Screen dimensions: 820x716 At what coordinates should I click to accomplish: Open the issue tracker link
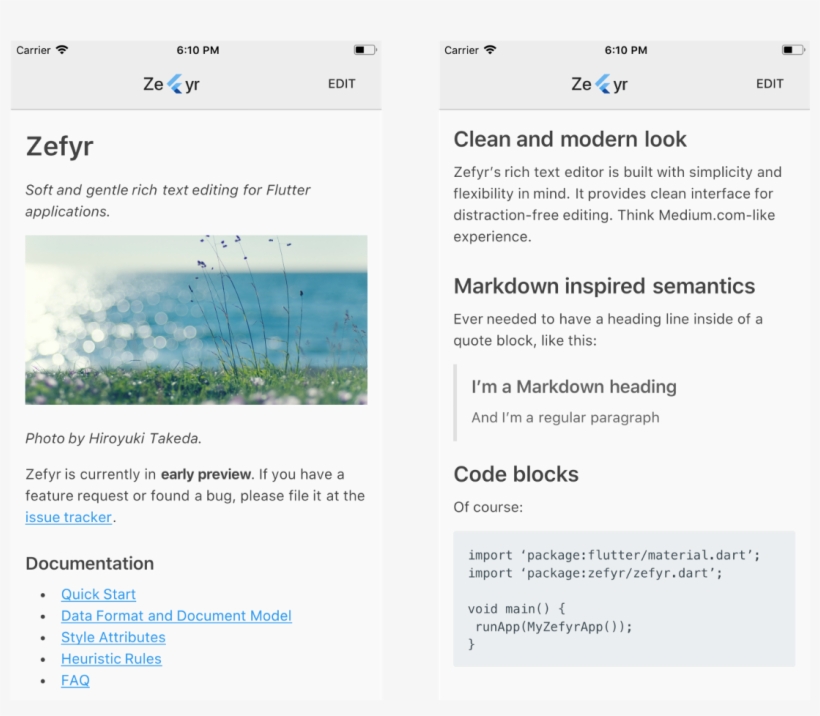pyautogui.click(x=69, y=517)
